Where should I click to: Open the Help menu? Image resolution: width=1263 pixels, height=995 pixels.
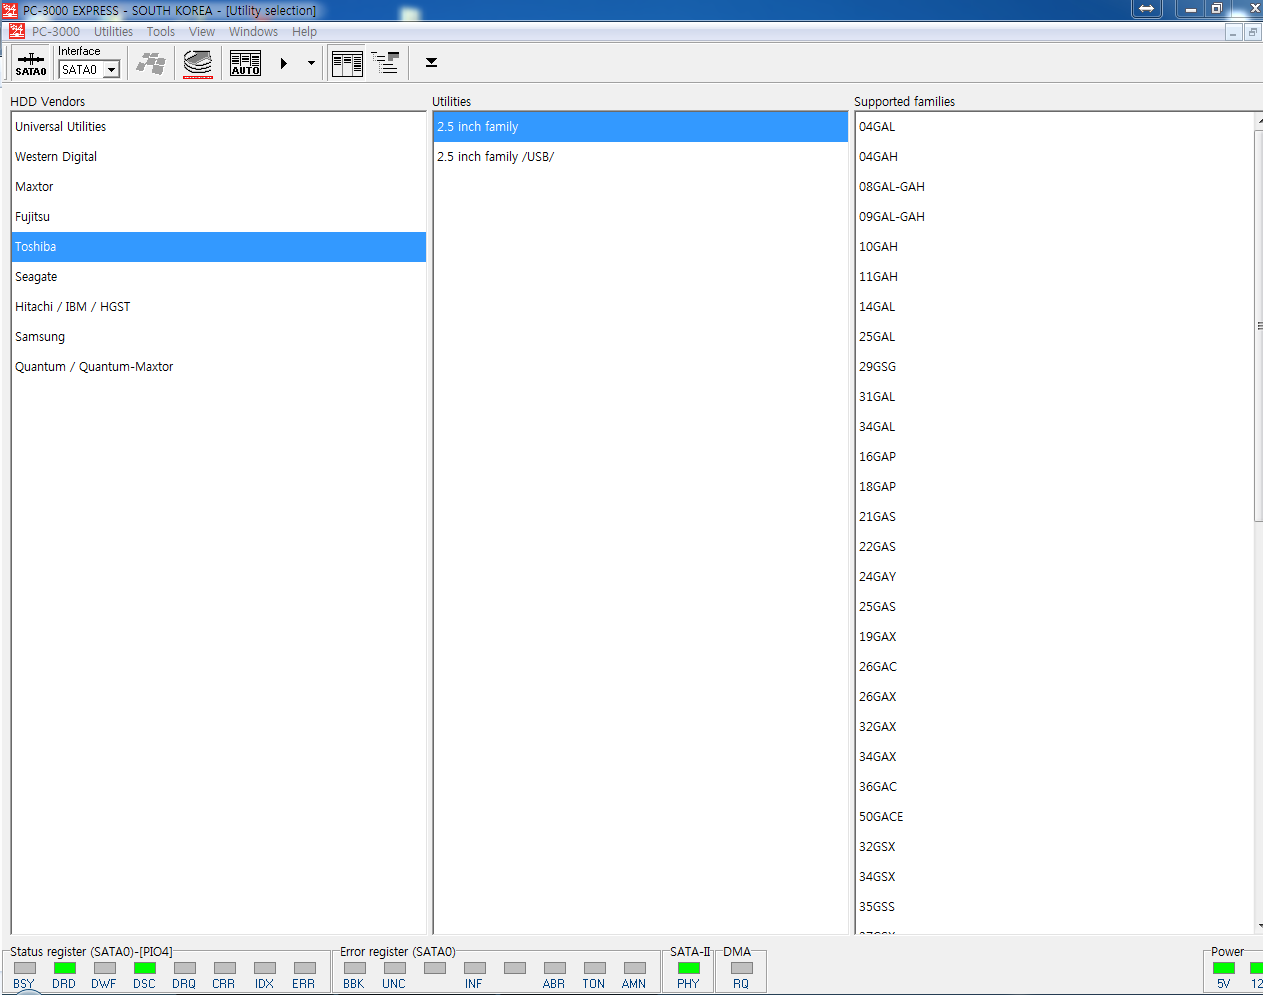click(304, 32)
